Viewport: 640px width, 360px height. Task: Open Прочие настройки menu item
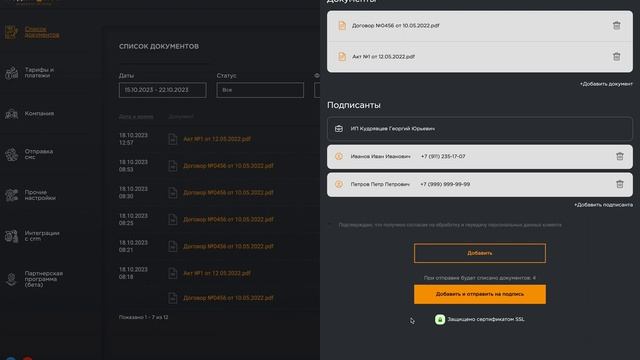pyautogui.click(x=40, y=195)
